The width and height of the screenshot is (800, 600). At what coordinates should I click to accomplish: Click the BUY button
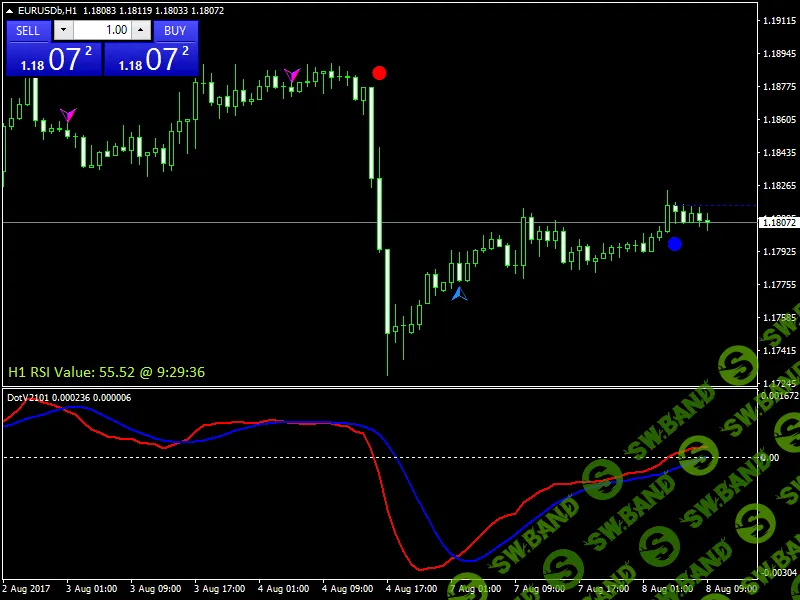(175, 31)
